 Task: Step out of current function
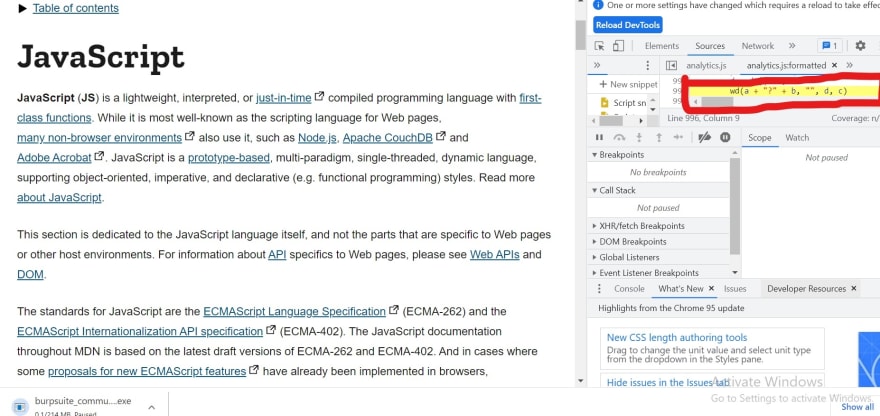tap(659, 138)
